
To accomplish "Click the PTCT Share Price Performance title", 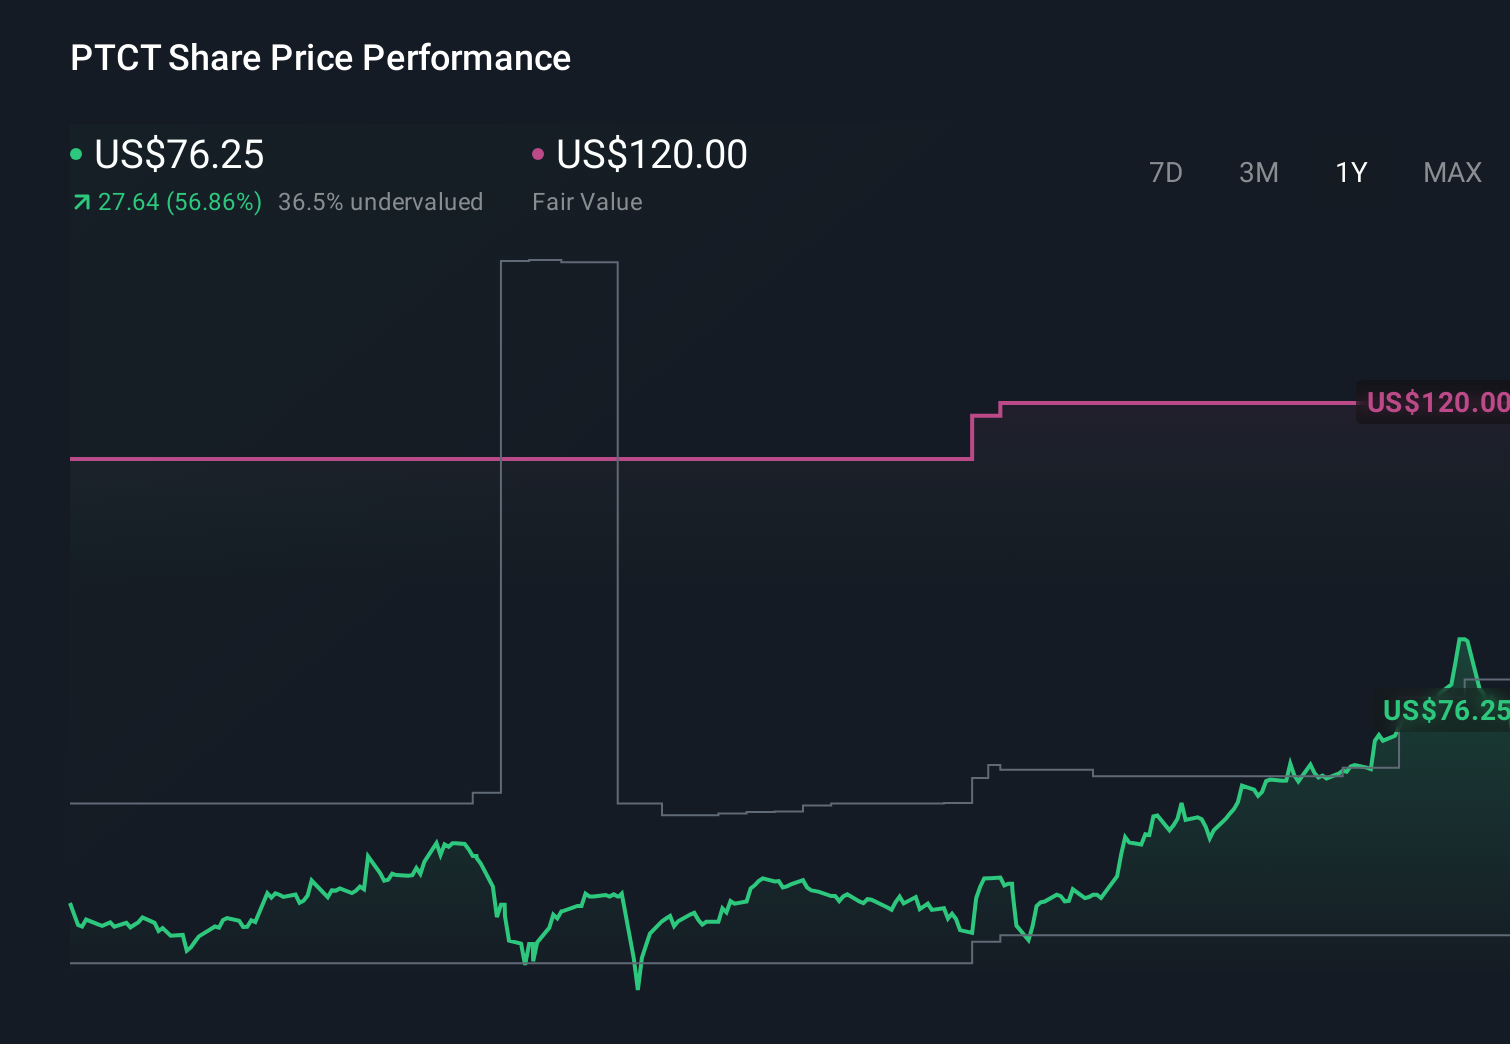I will [320, 58].
